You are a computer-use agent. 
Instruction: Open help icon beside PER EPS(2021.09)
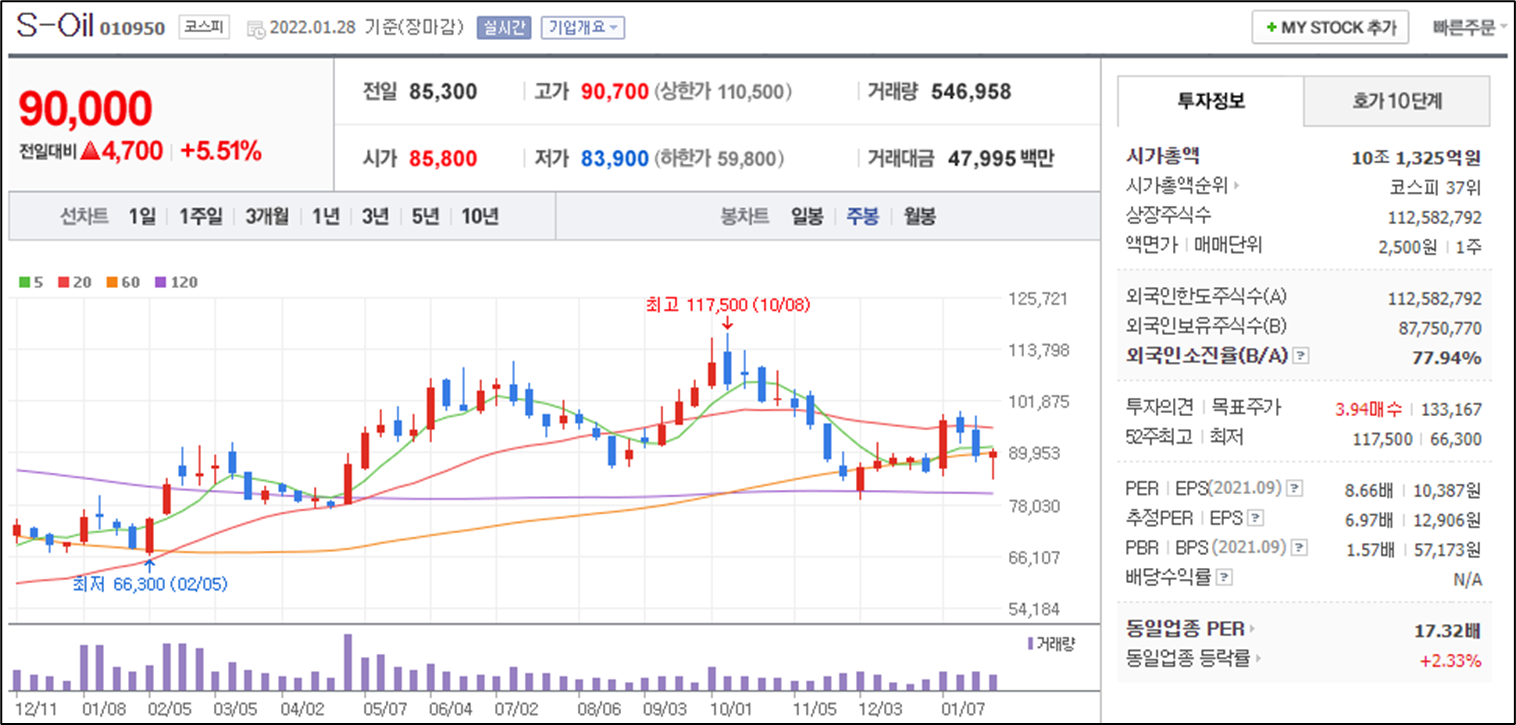1294,489
